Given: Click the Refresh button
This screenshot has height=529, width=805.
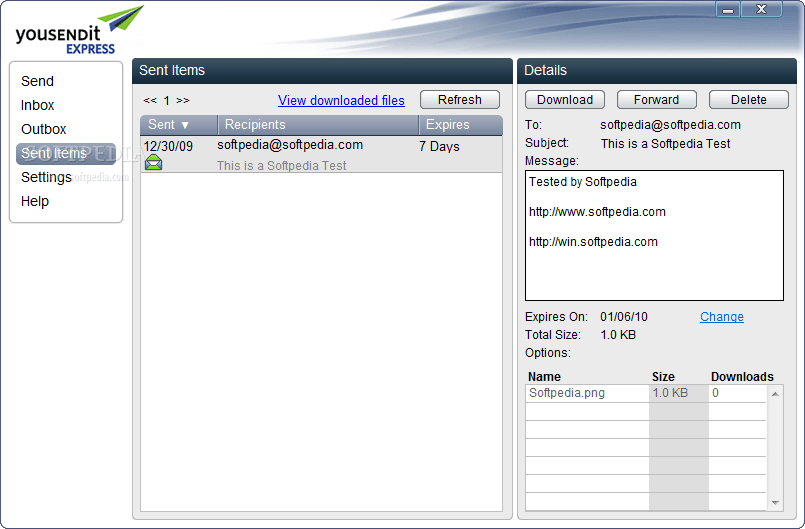Looking at the screenshot, I should pyautogui.click(x=459, y=100).
